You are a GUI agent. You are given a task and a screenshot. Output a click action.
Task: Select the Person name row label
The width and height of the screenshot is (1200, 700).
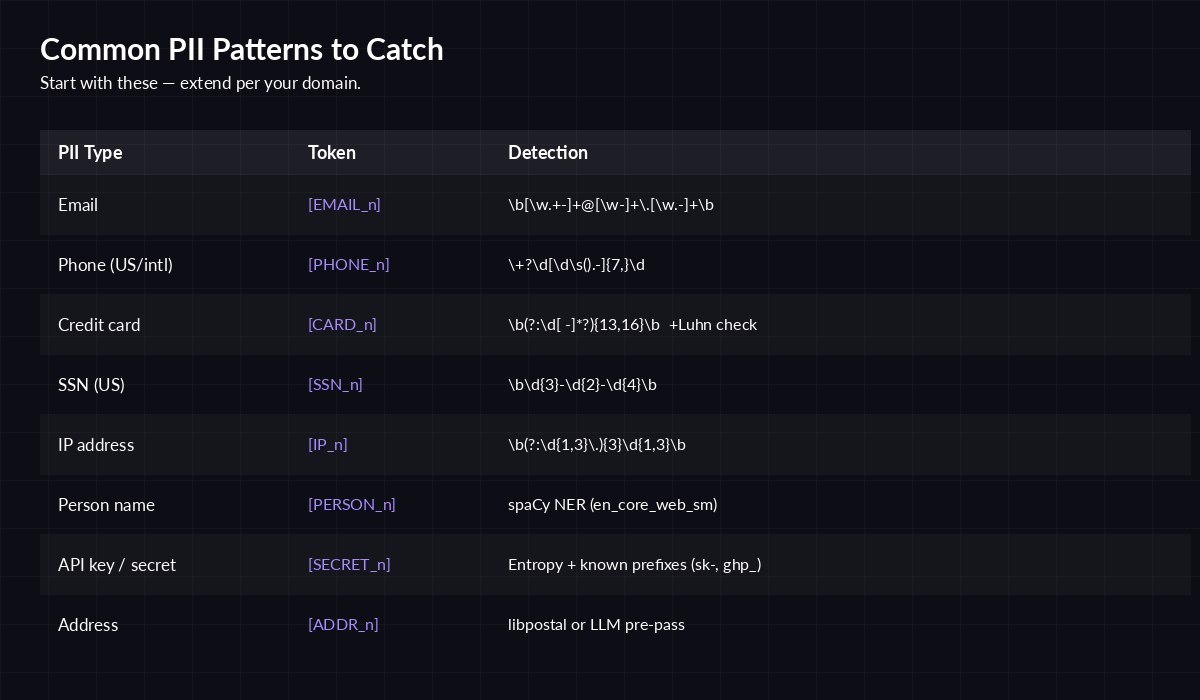coord(106,505)
